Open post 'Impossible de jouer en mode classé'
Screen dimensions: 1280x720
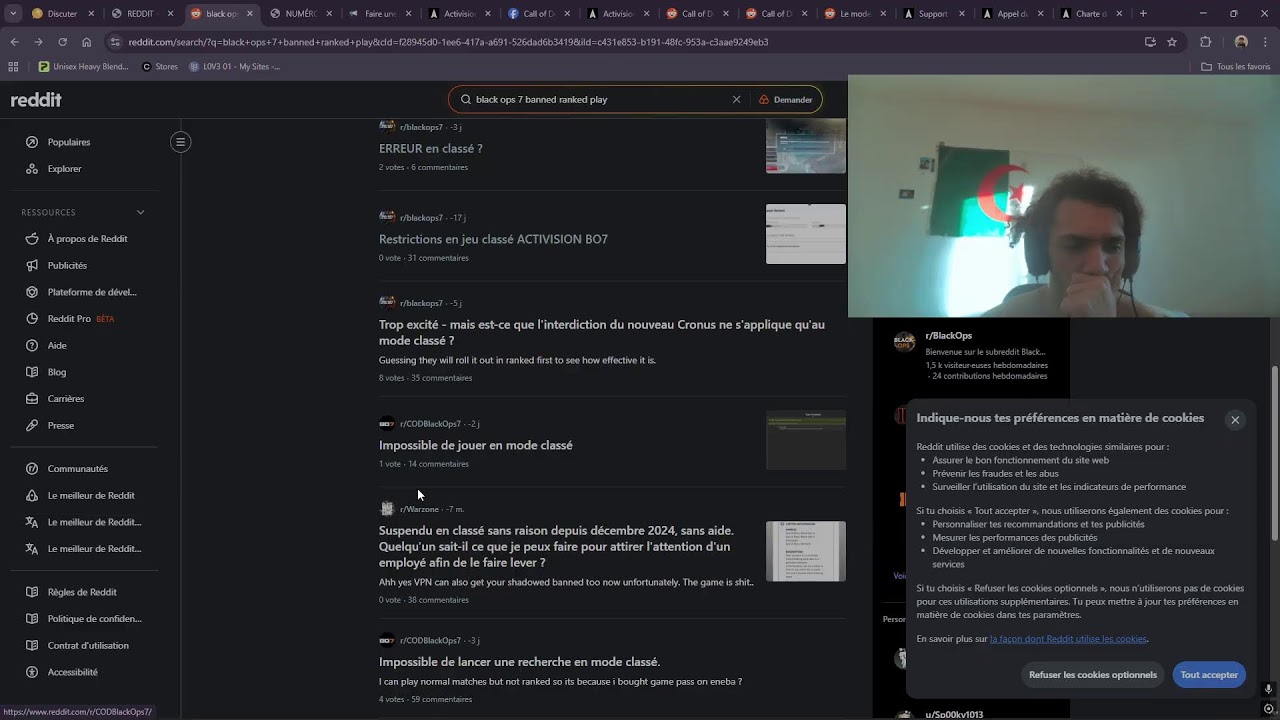[476, 446]
